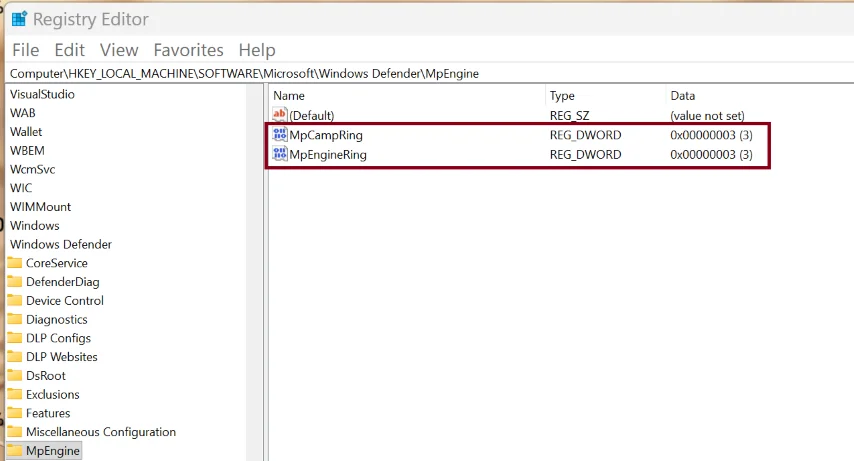Click the registry path address bar

tap(429, 74)
